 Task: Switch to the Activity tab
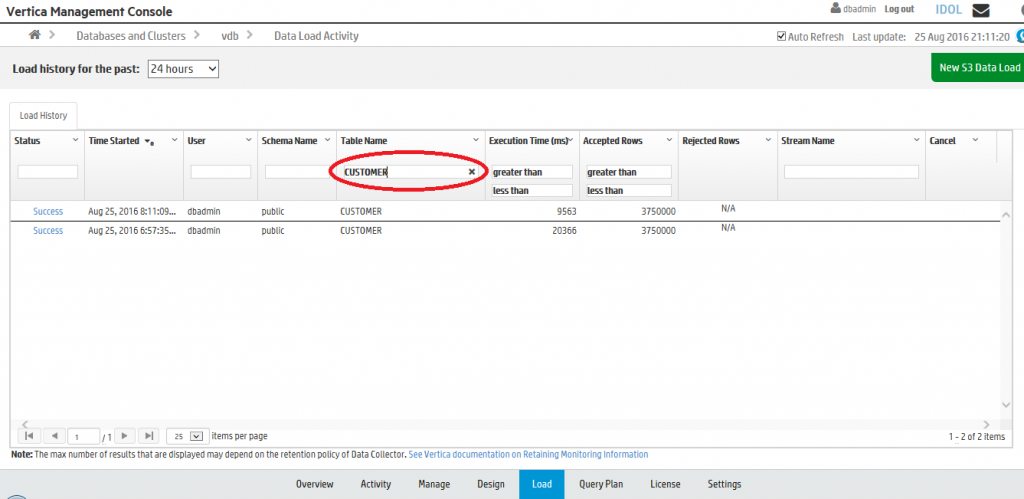pos(376,484)
